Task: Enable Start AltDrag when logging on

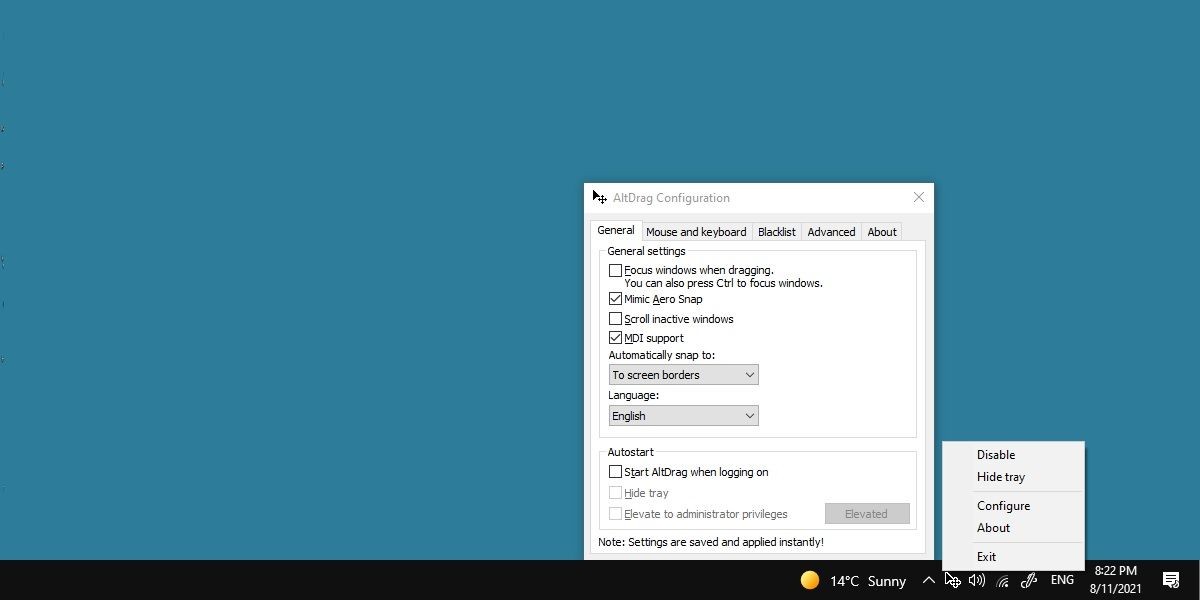Action: (615, 472)
